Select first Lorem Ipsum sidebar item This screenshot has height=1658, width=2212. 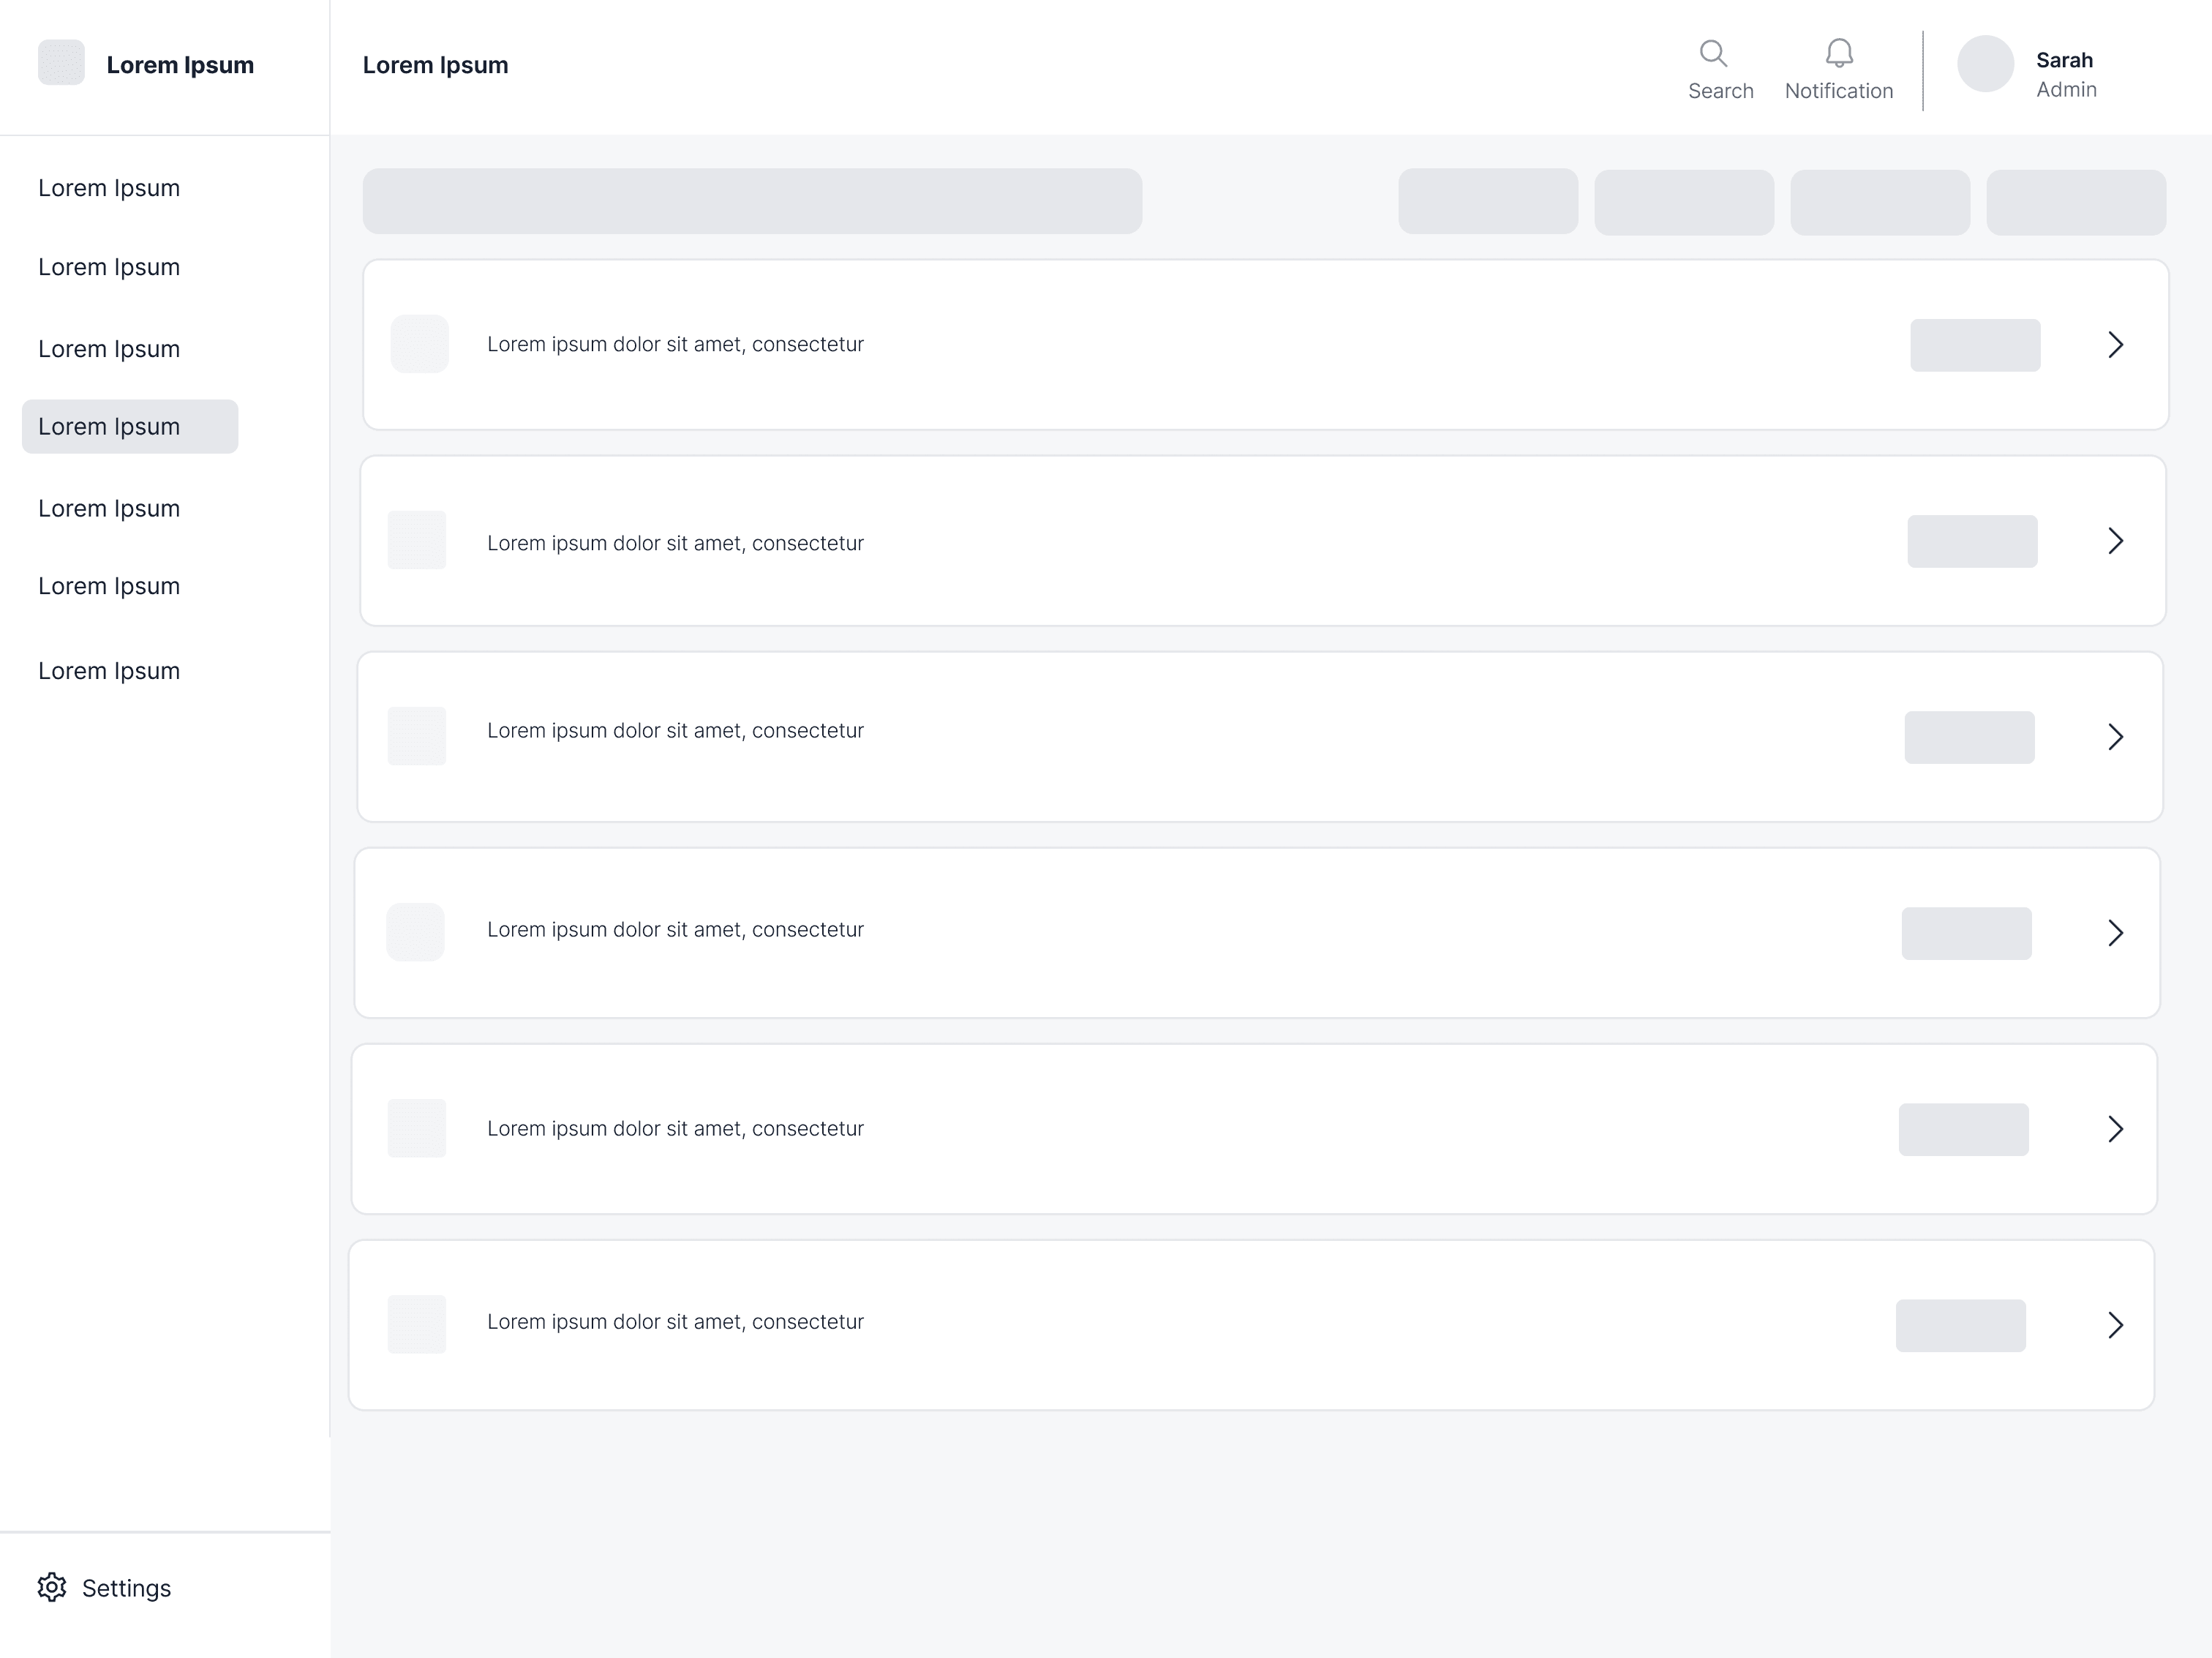click(109, 188)
